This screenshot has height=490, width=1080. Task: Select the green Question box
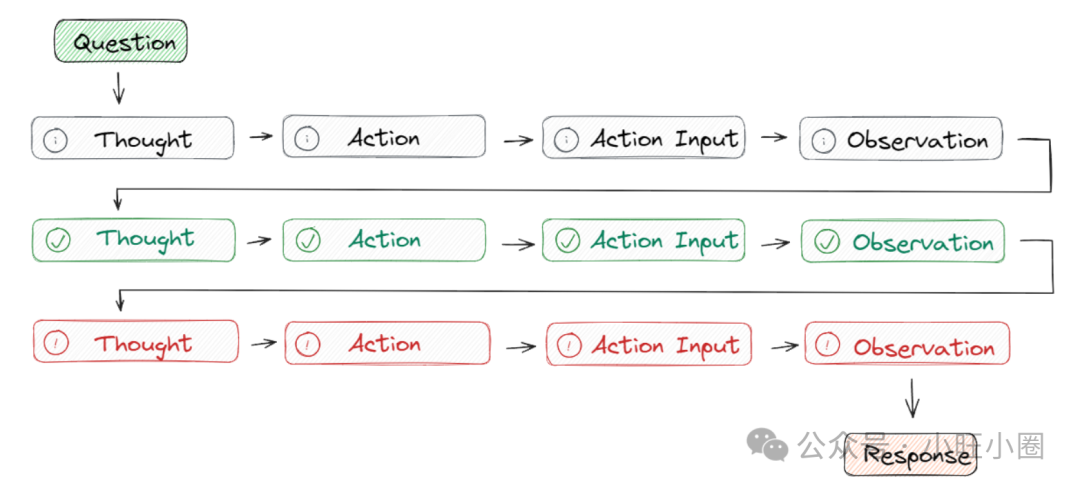(120, 43)
